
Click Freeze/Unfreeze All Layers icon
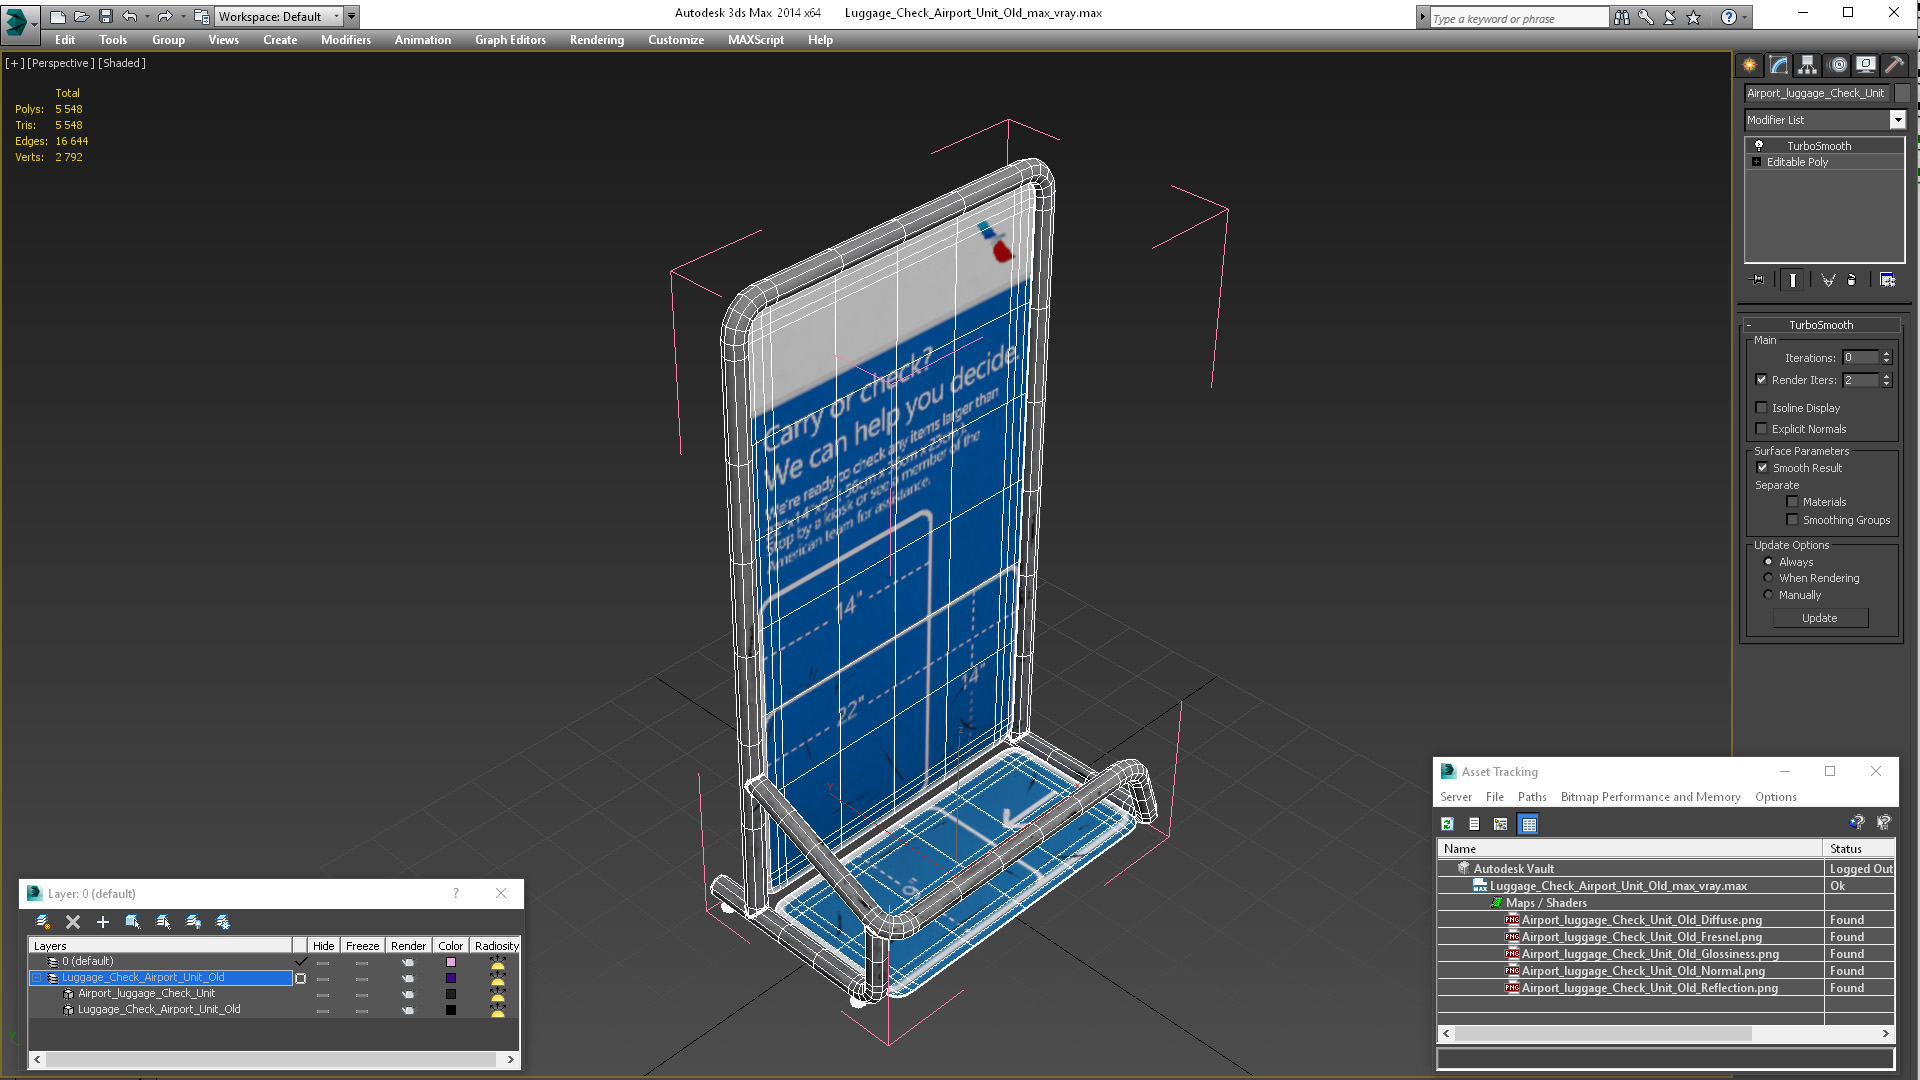[223, 922]
